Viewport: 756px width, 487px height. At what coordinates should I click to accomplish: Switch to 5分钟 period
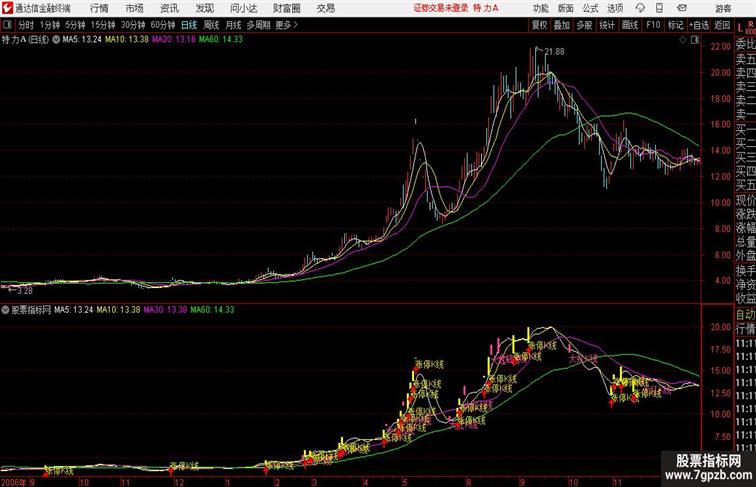click(x=75, y=25)
